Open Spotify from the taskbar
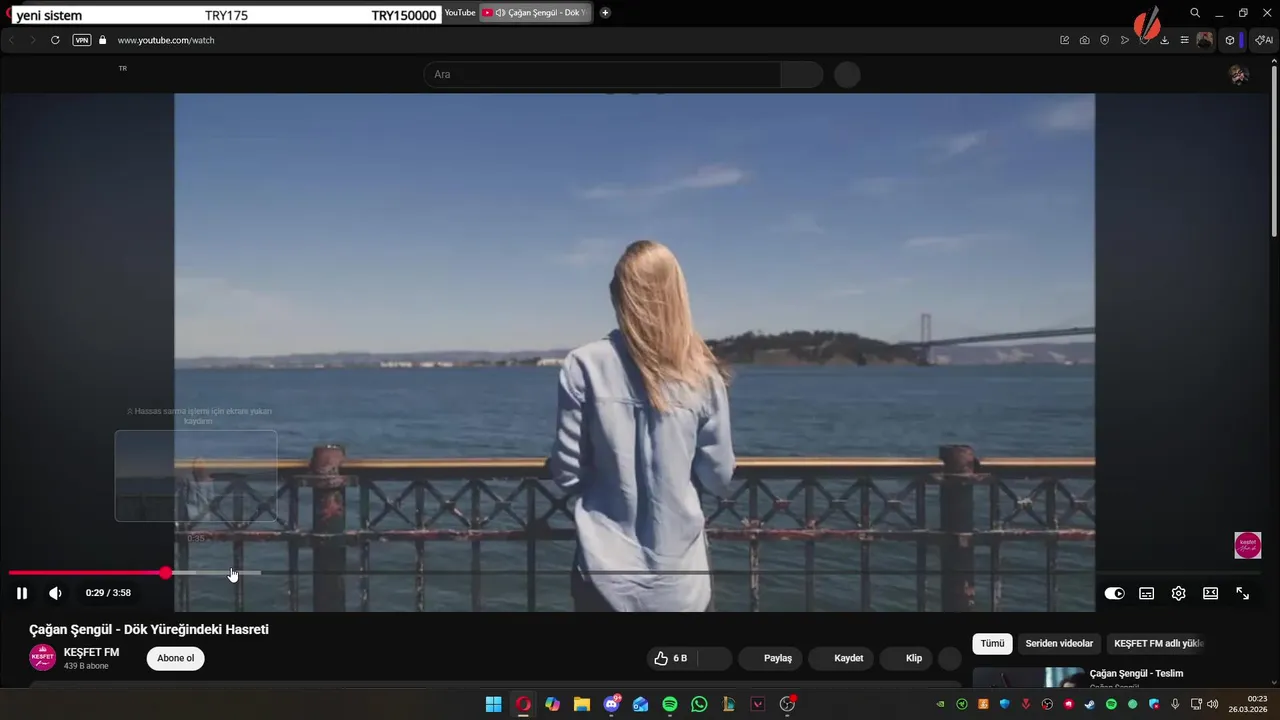 670,704
